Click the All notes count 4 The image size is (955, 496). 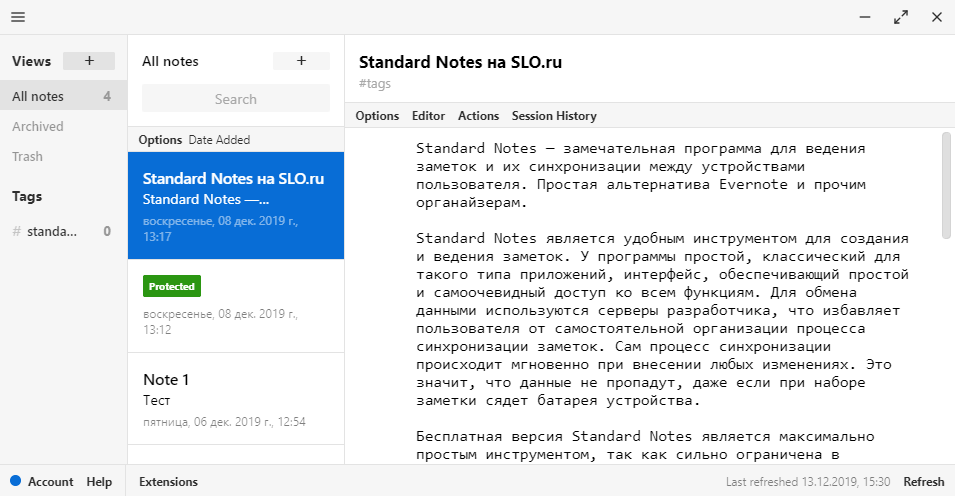(107, 96)
